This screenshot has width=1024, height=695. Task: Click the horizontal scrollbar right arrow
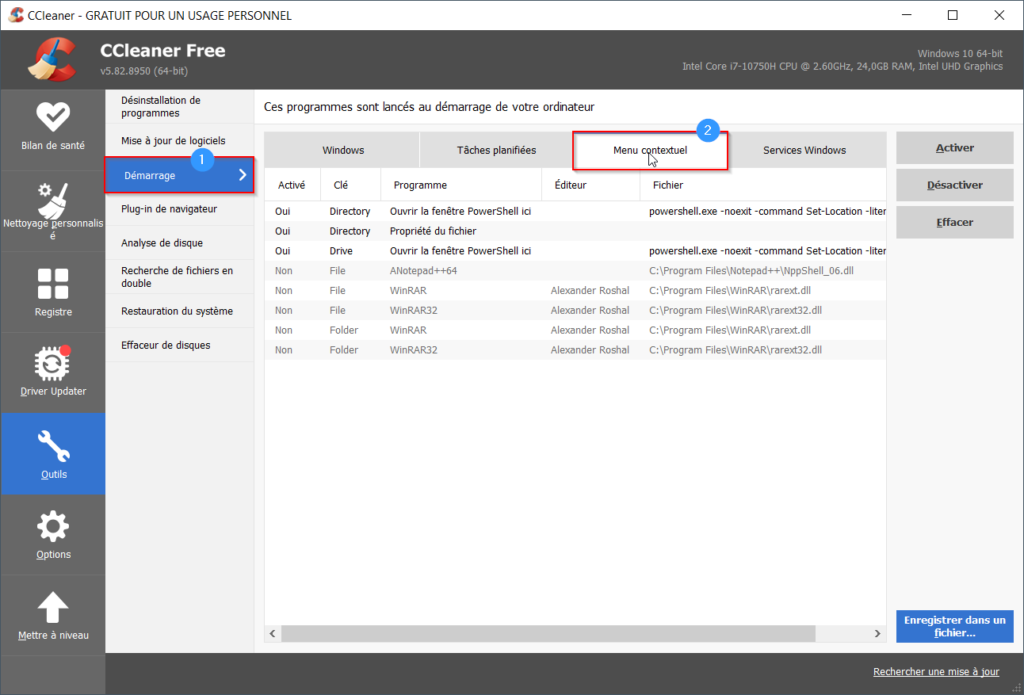point(878,634)
